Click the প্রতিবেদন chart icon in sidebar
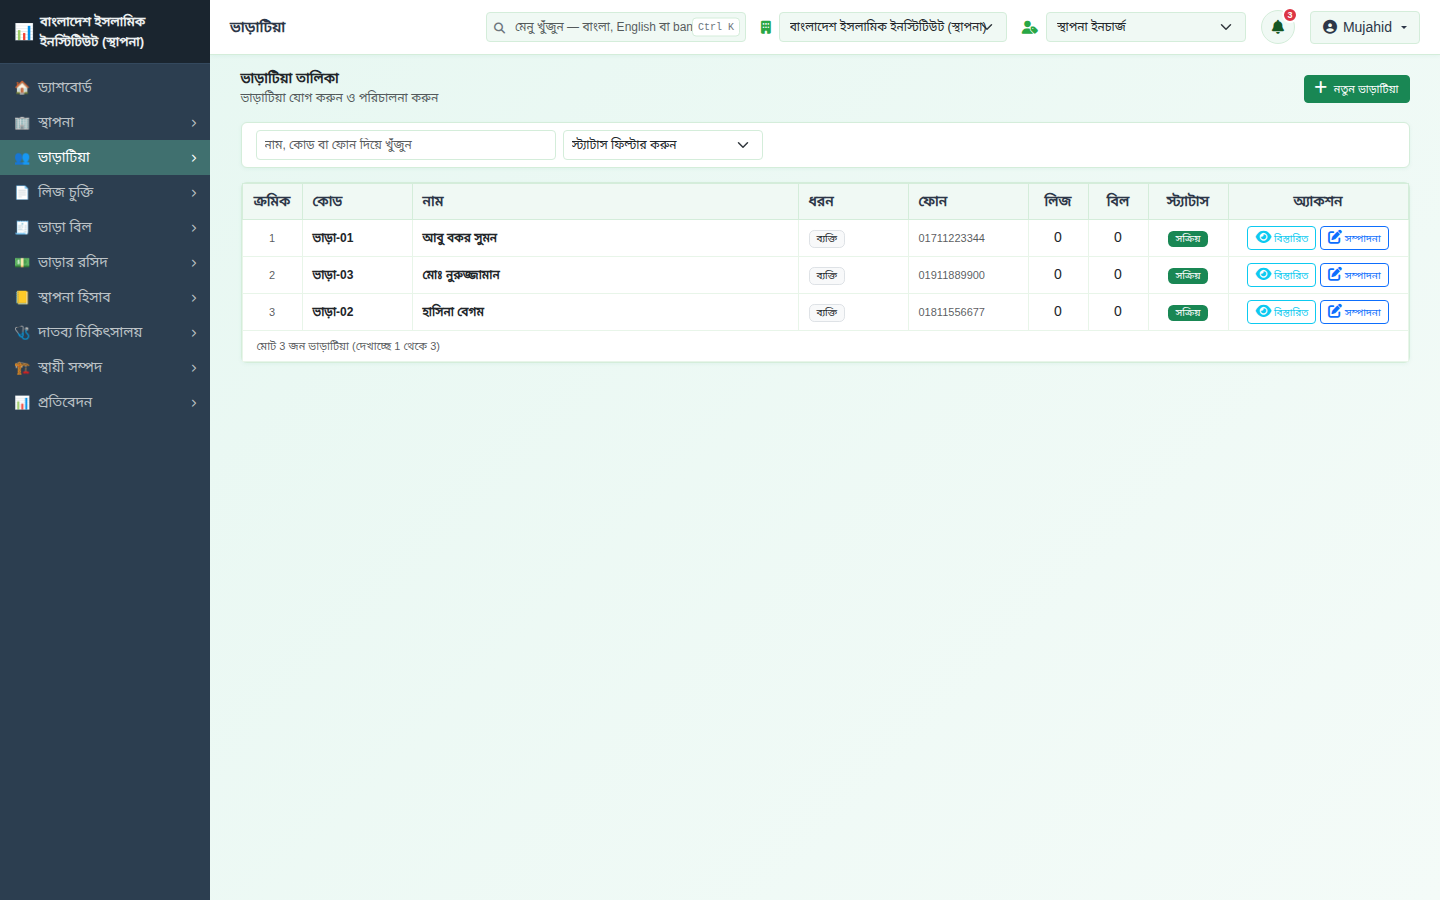This screenshot has width=1440, height=900. coord(22,403)
